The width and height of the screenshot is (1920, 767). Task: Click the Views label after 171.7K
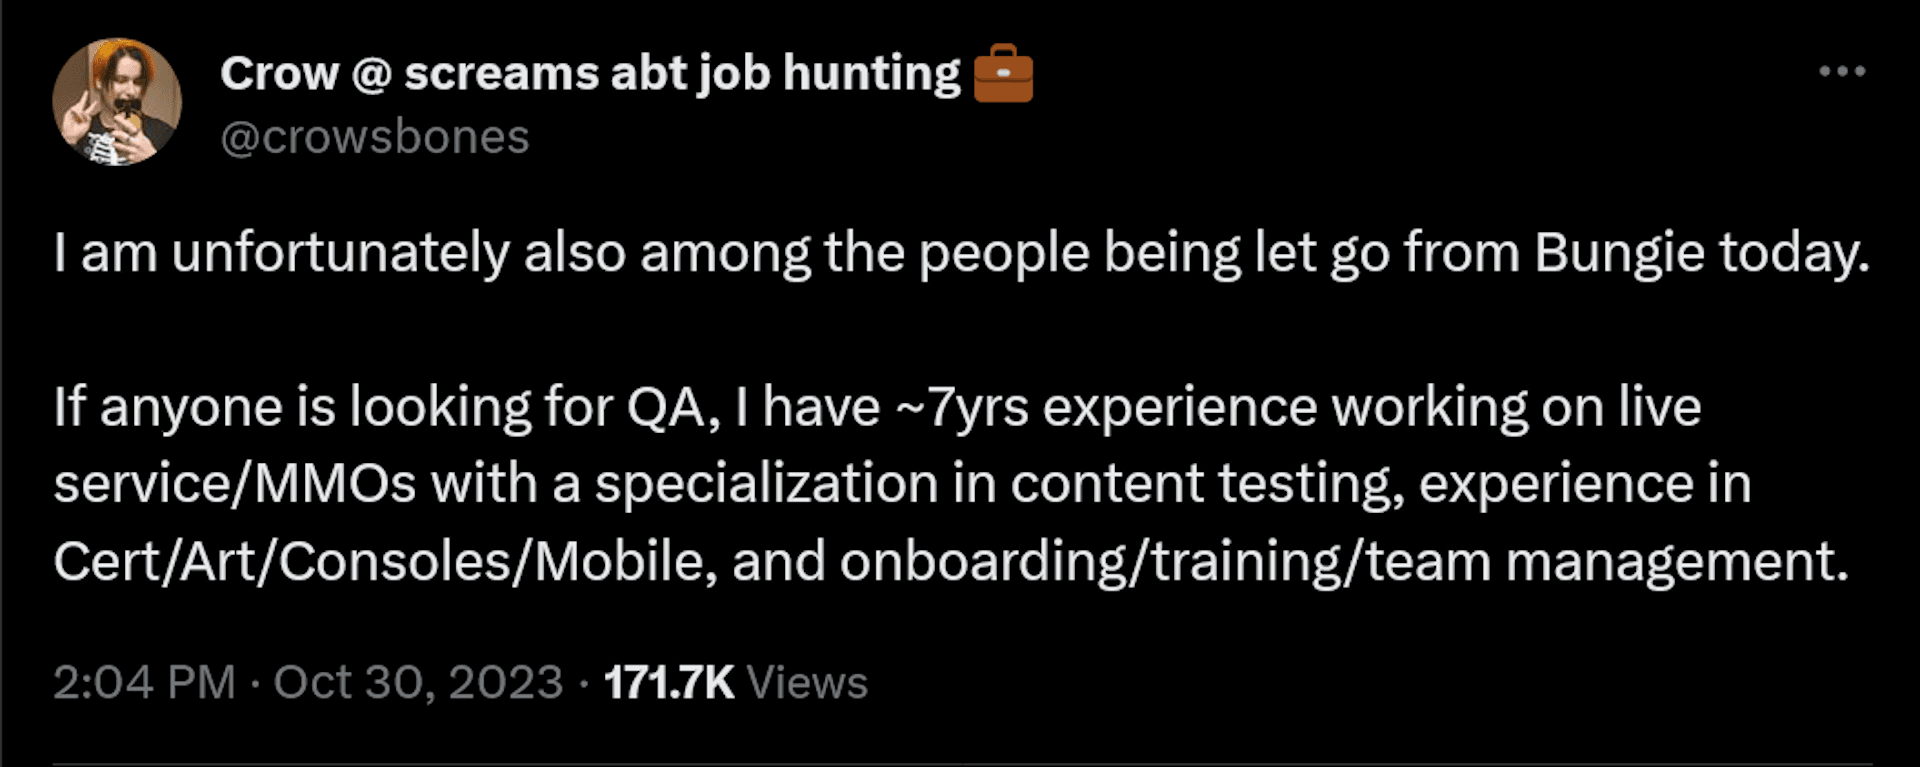coord(807,683)
